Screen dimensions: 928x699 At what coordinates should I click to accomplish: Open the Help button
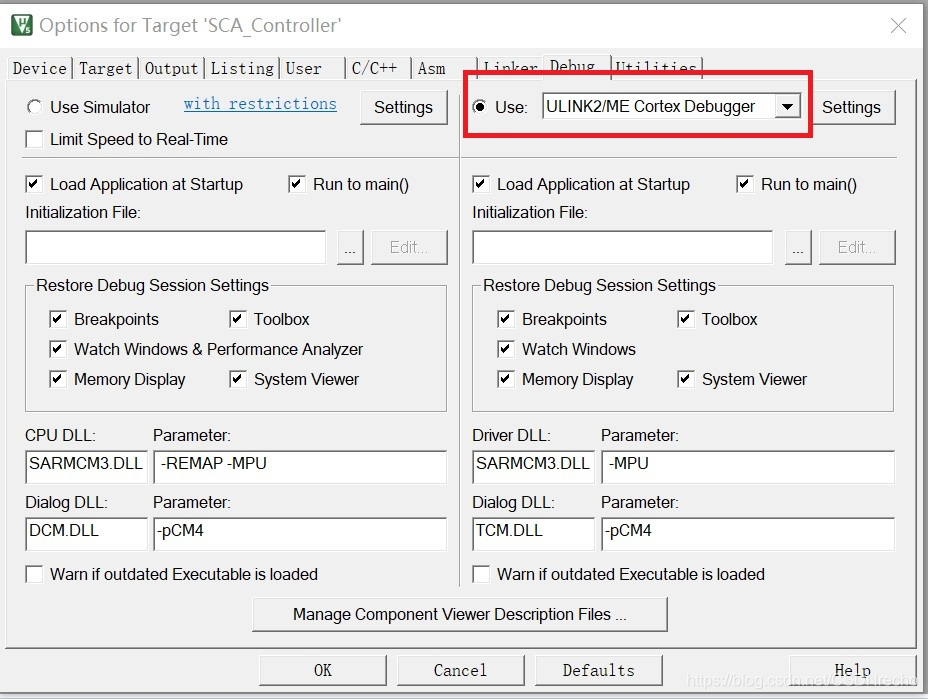(852, 670)
